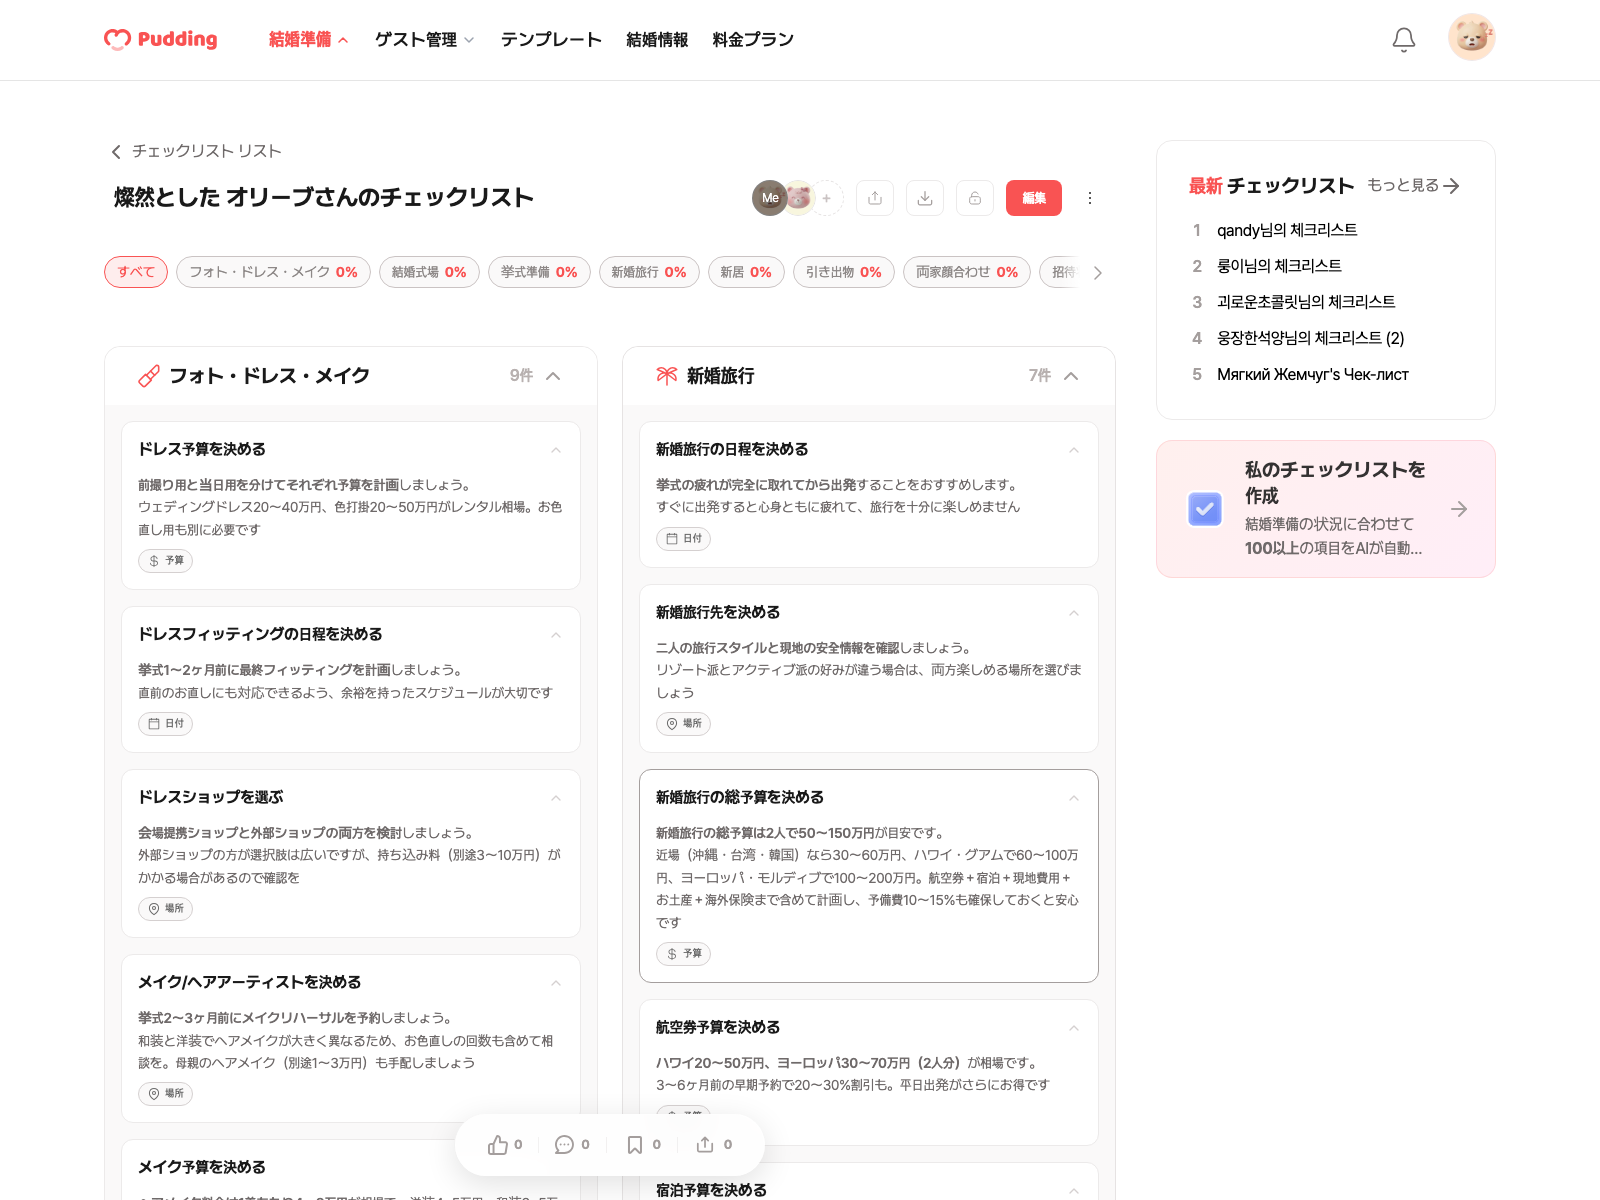The width and height of the screenshot is (1600, 1200).
Task: Select the 引き出物 0% filter tab
Action: (844, 272)
